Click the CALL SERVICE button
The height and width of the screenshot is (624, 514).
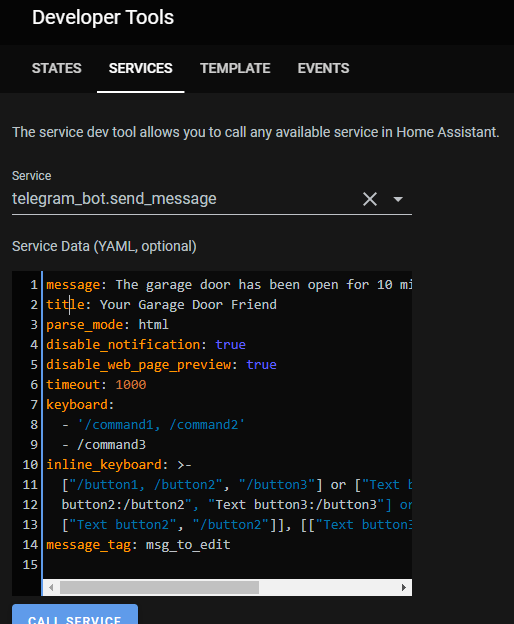click(x=75, y=615)
